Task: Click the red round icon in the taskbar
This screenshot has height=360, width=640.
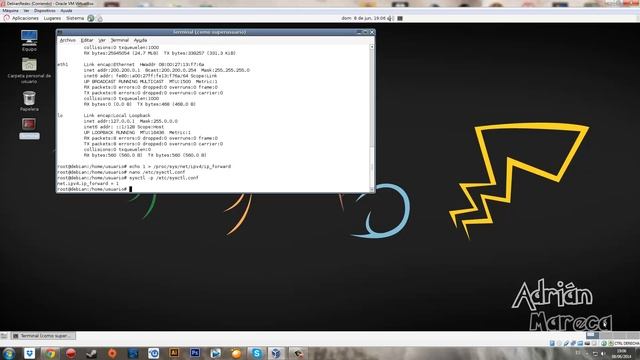Action: 71,353
